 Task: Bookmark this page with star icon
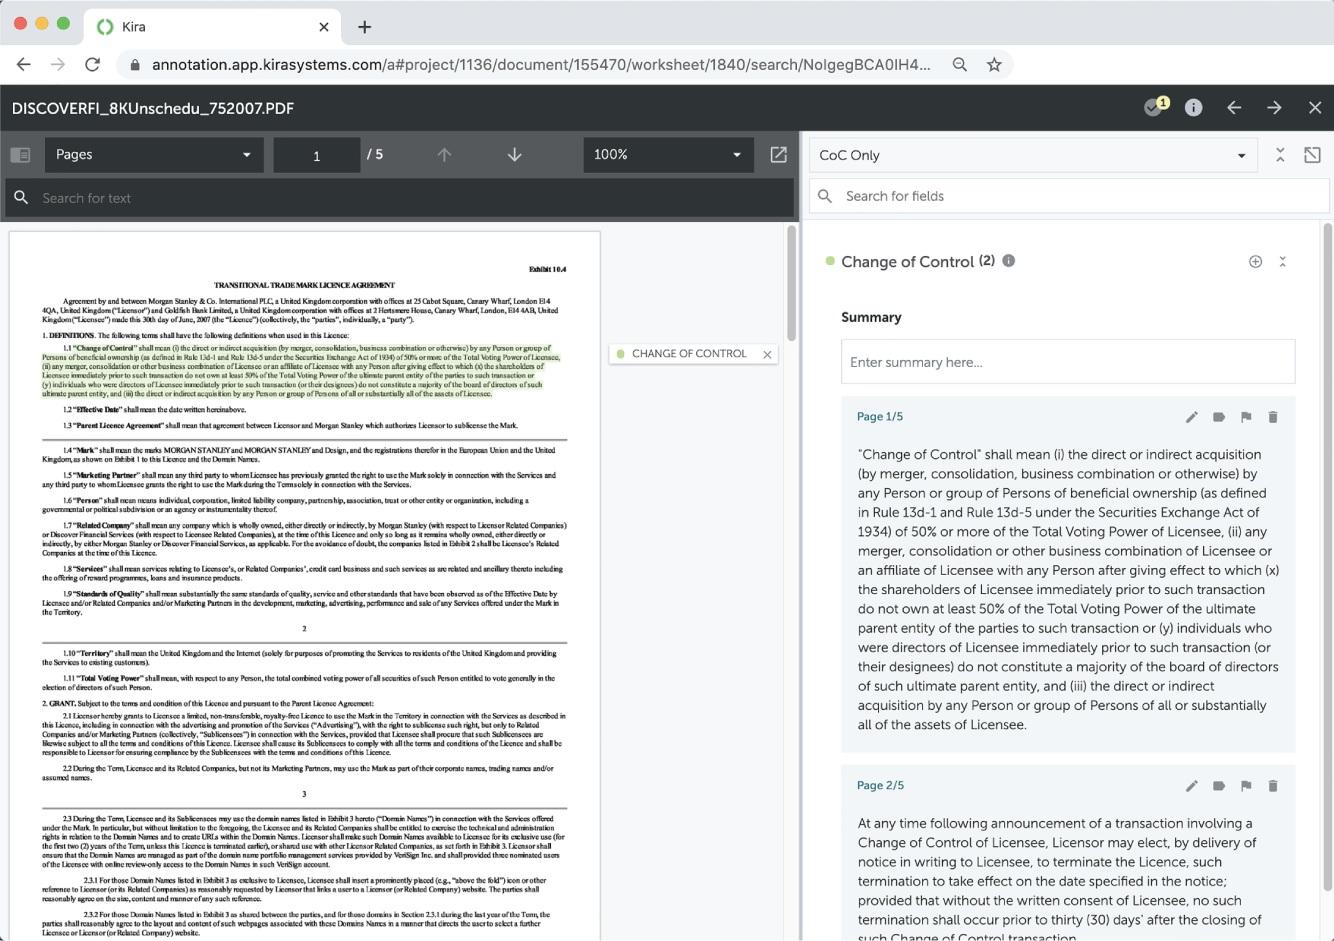click(x=994, y=64)
